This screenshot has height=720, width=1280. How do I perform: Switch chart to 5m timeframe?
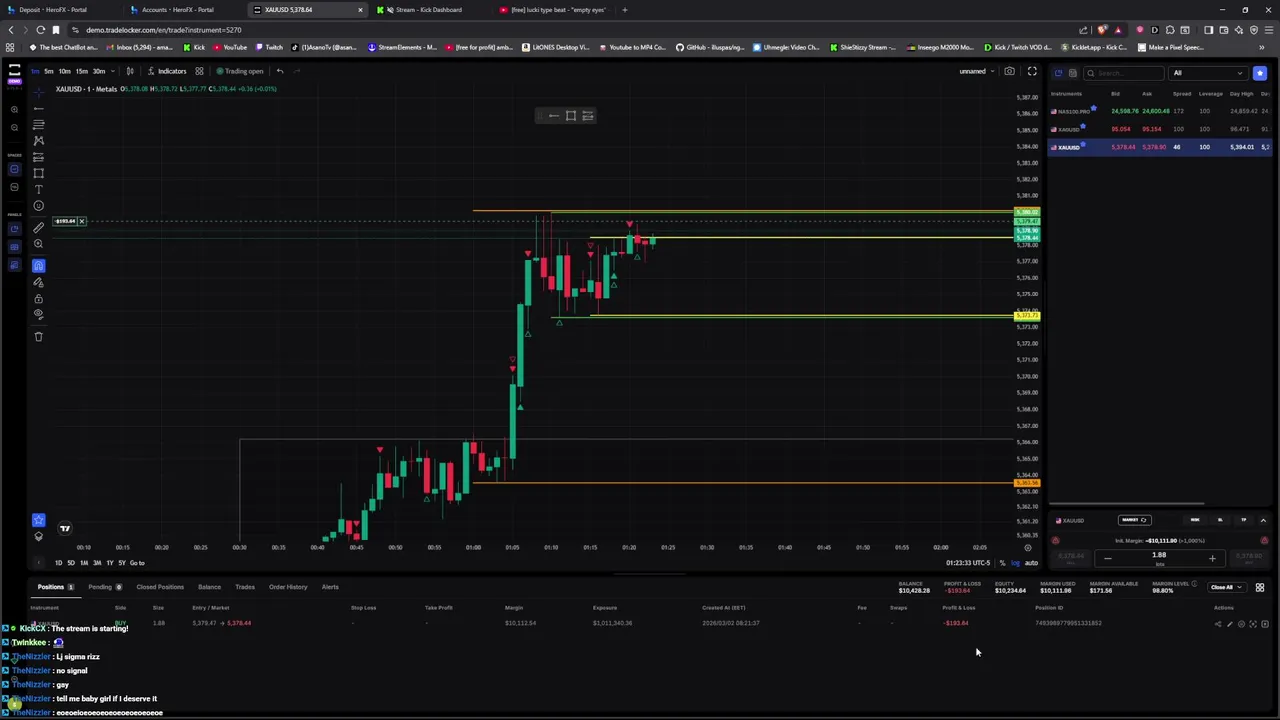click(49, 71)
